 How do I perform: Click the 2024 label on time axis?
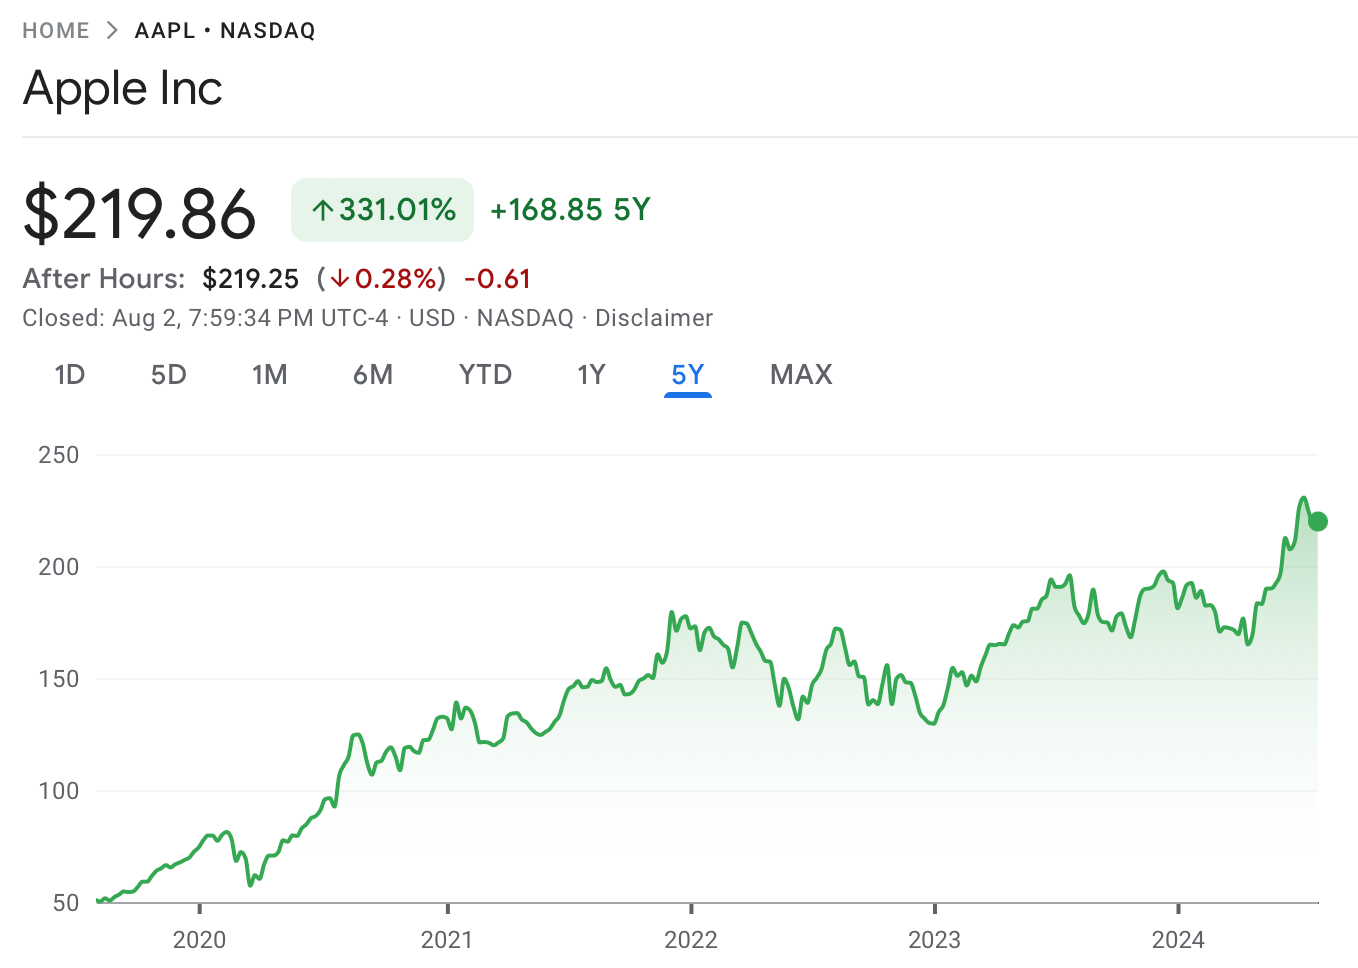point(1178,939)
